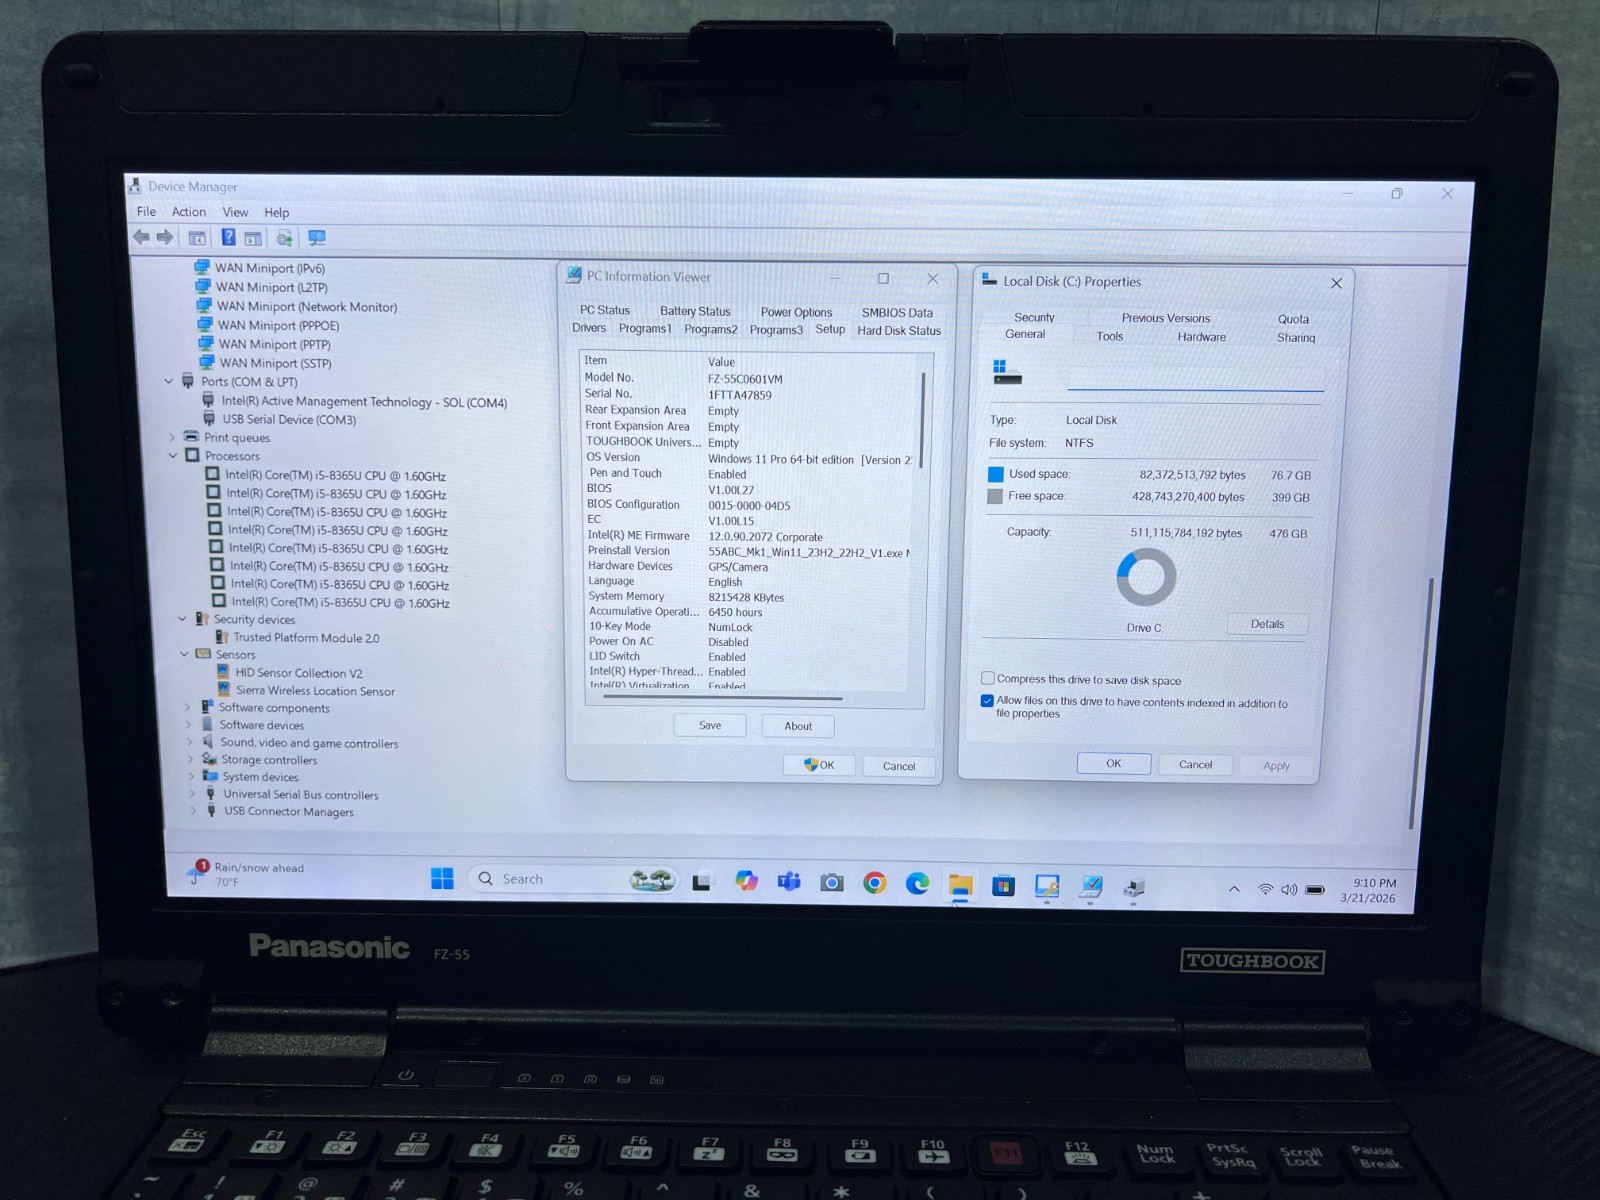Expand the Print queues node

171,437
